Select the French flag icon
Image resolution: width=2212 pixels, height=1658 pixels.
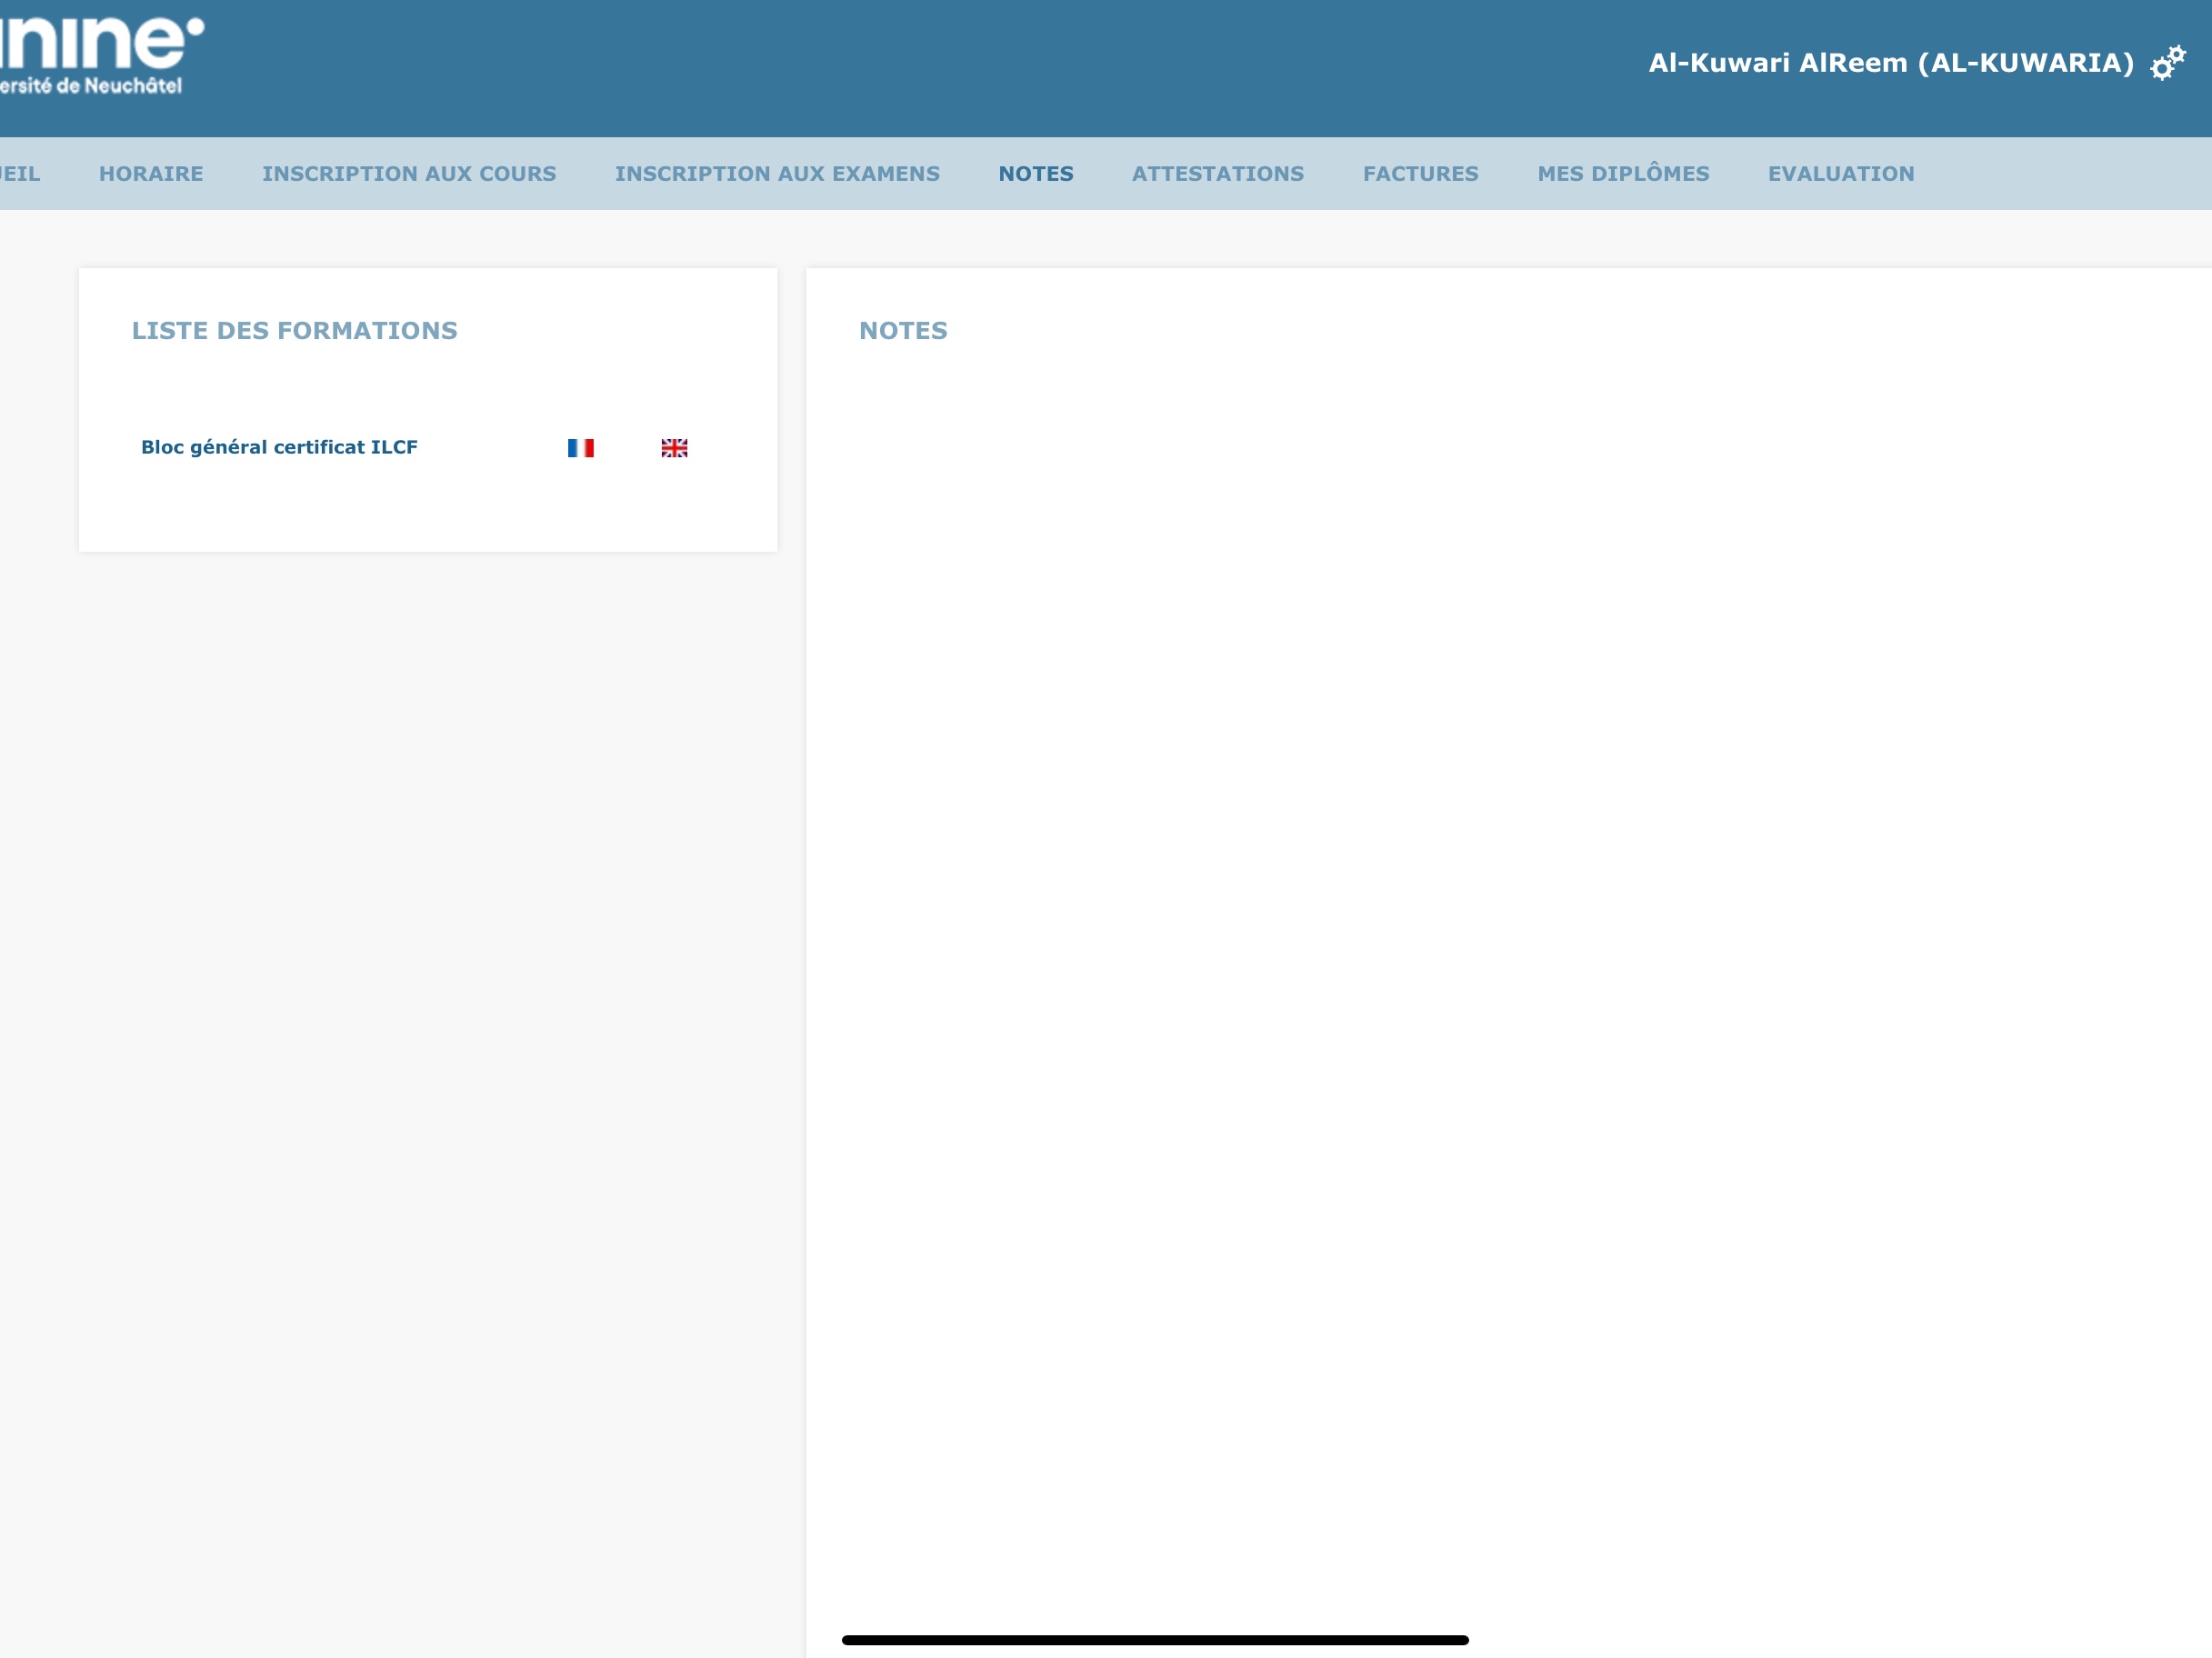click(x=580, y=448)
